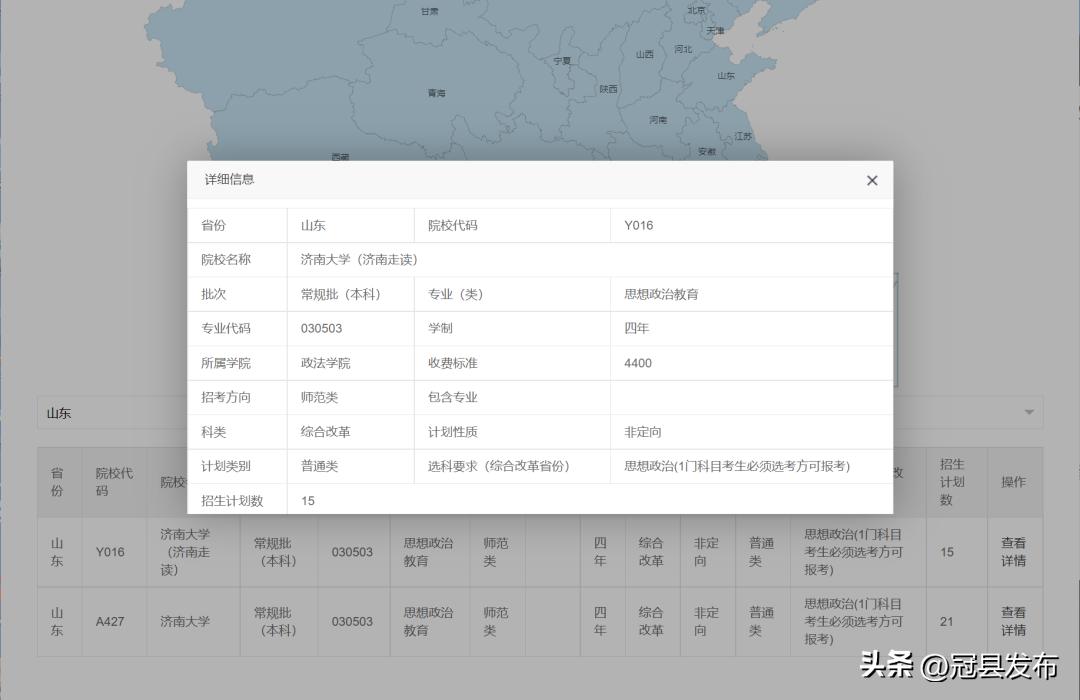Screen dimensions: 1080x700
Task: Open 查看详情 for the Y016 row
Action: point(1013,552)
